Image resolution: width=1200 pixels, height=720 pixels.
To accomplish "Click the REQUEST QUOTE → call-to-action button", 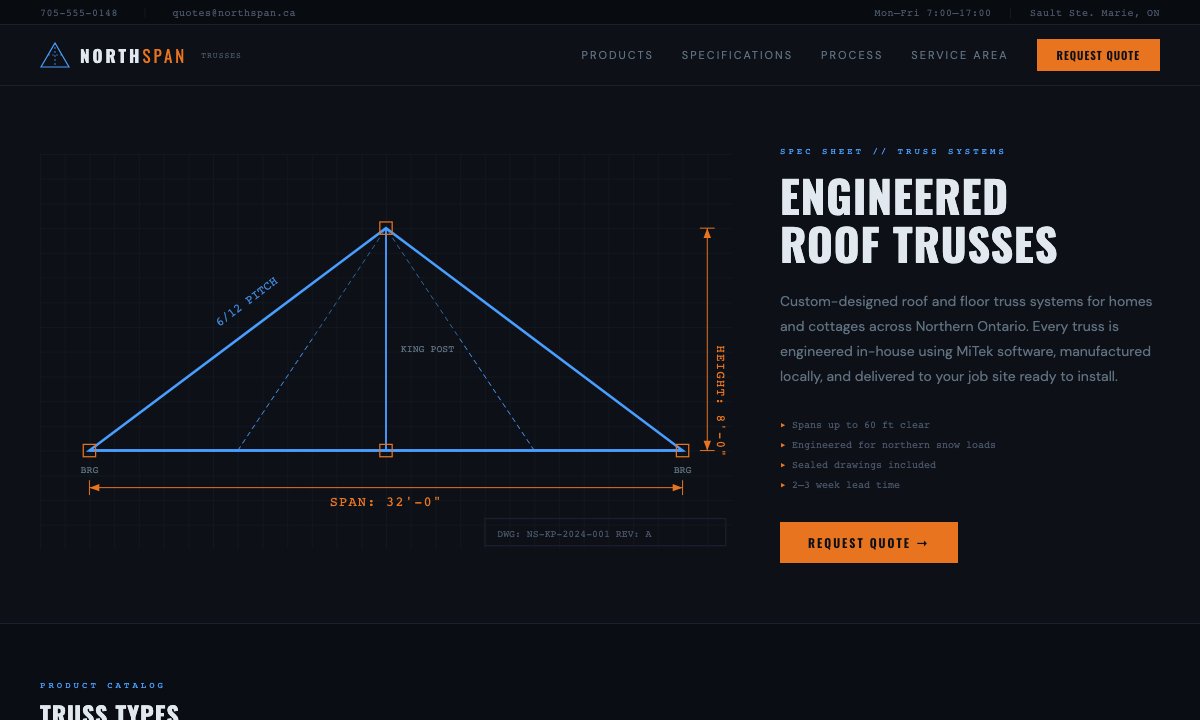I will pos(868,543).
